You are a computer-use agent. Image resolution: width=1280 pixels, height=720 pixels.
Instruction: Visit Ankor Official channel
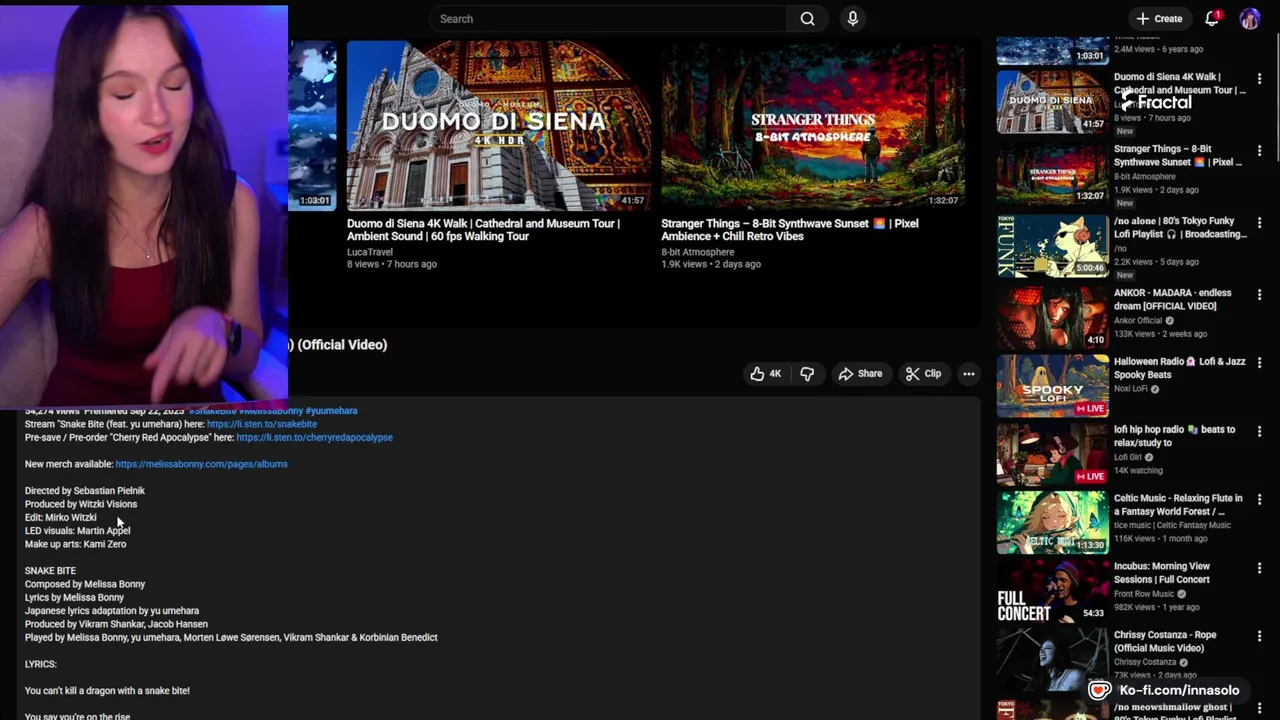pos(1138,321)
